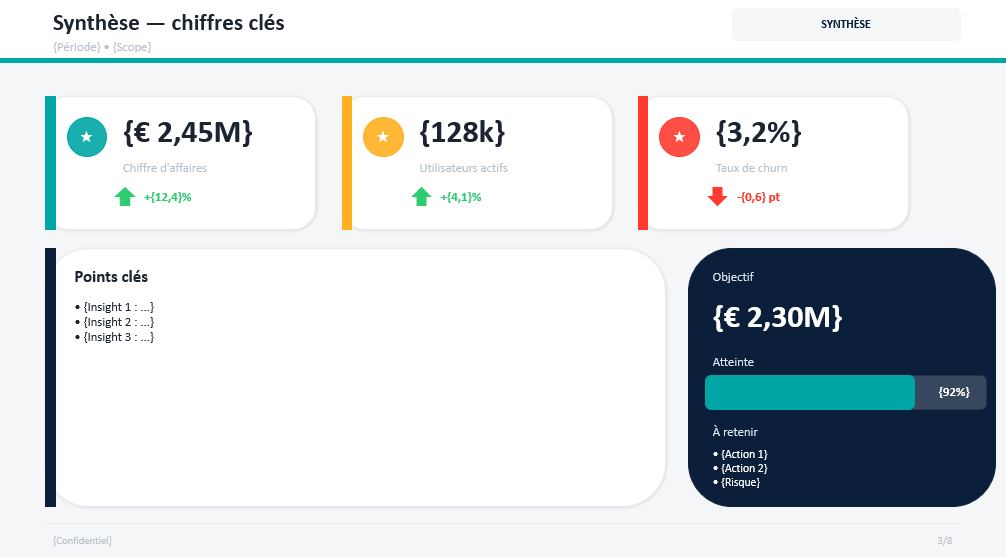Click the red star icon for Taux de churn
1006x557 pixels.
point(680,137)
